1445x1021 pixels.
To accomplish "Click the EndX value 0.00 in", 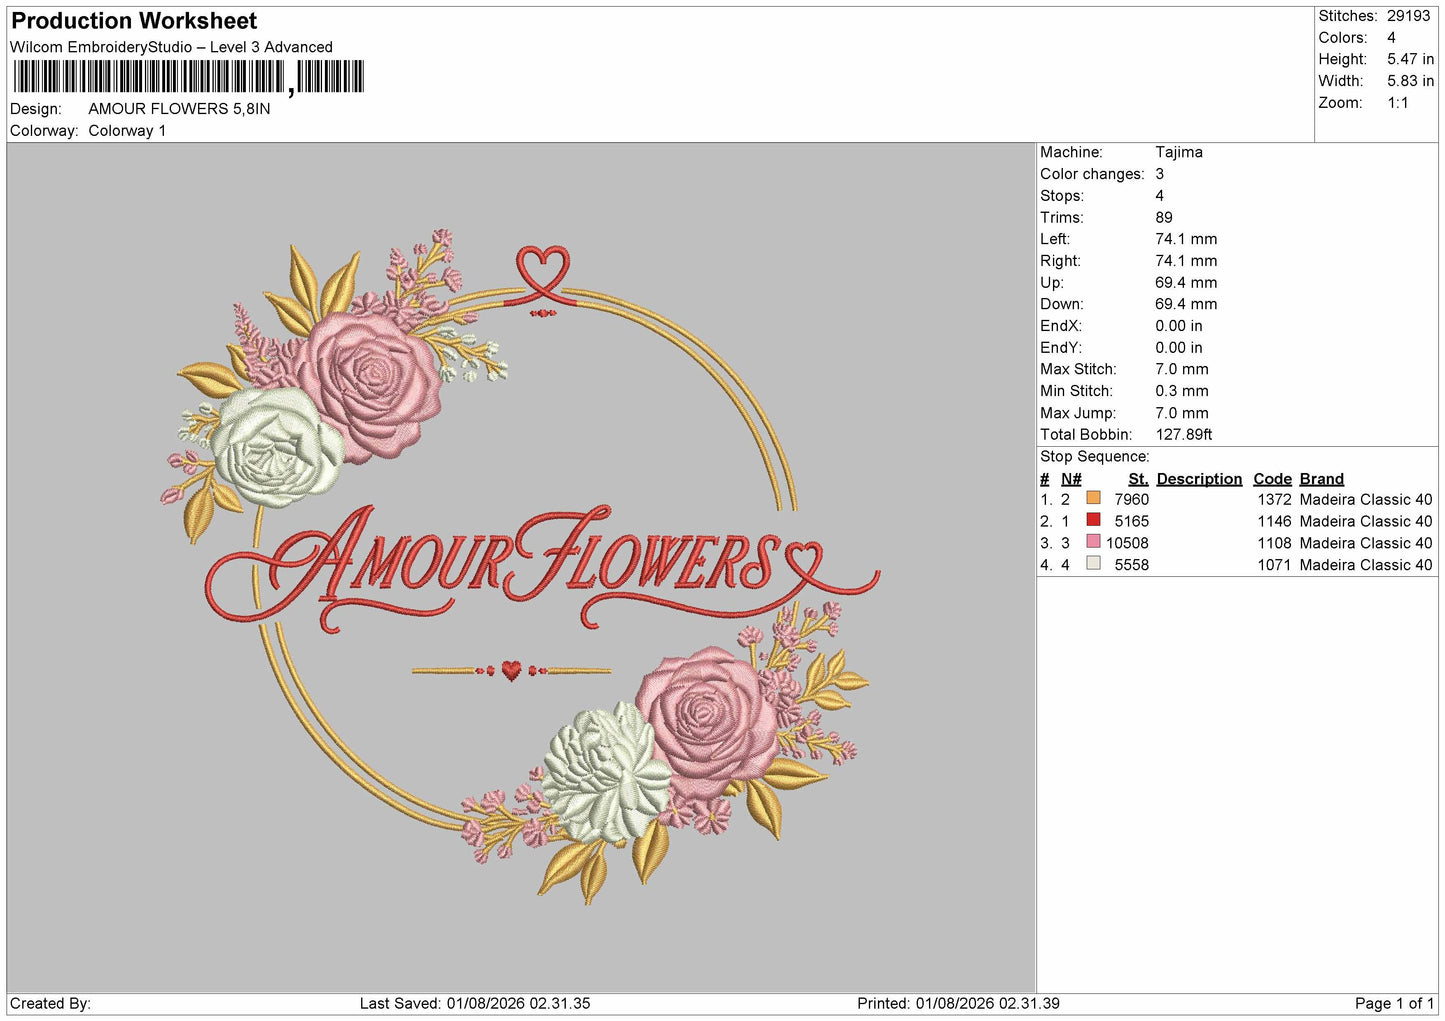I will [x=1179, y=326].
